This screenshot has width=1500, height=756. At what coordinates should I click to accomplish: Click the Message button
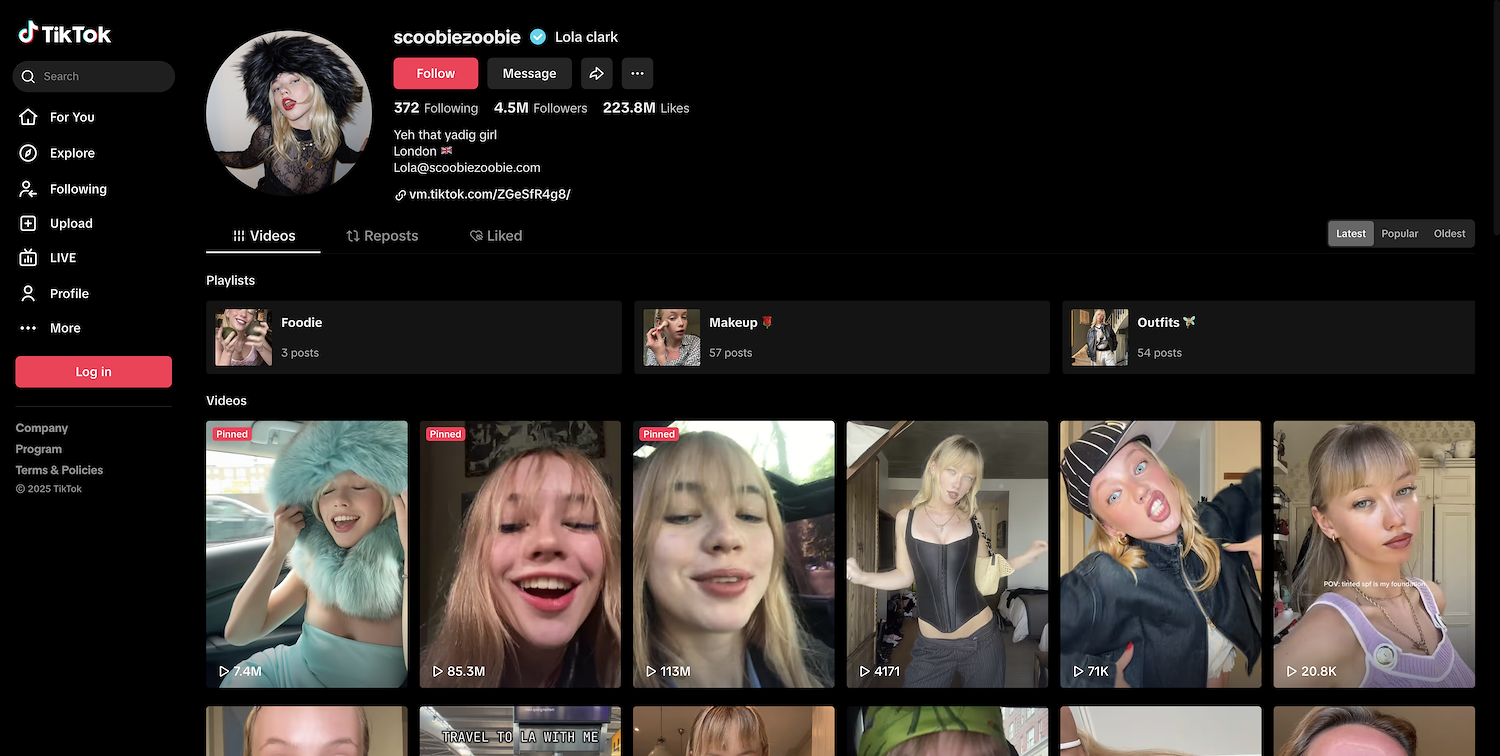pyautogui.click(x=529, y=73)
